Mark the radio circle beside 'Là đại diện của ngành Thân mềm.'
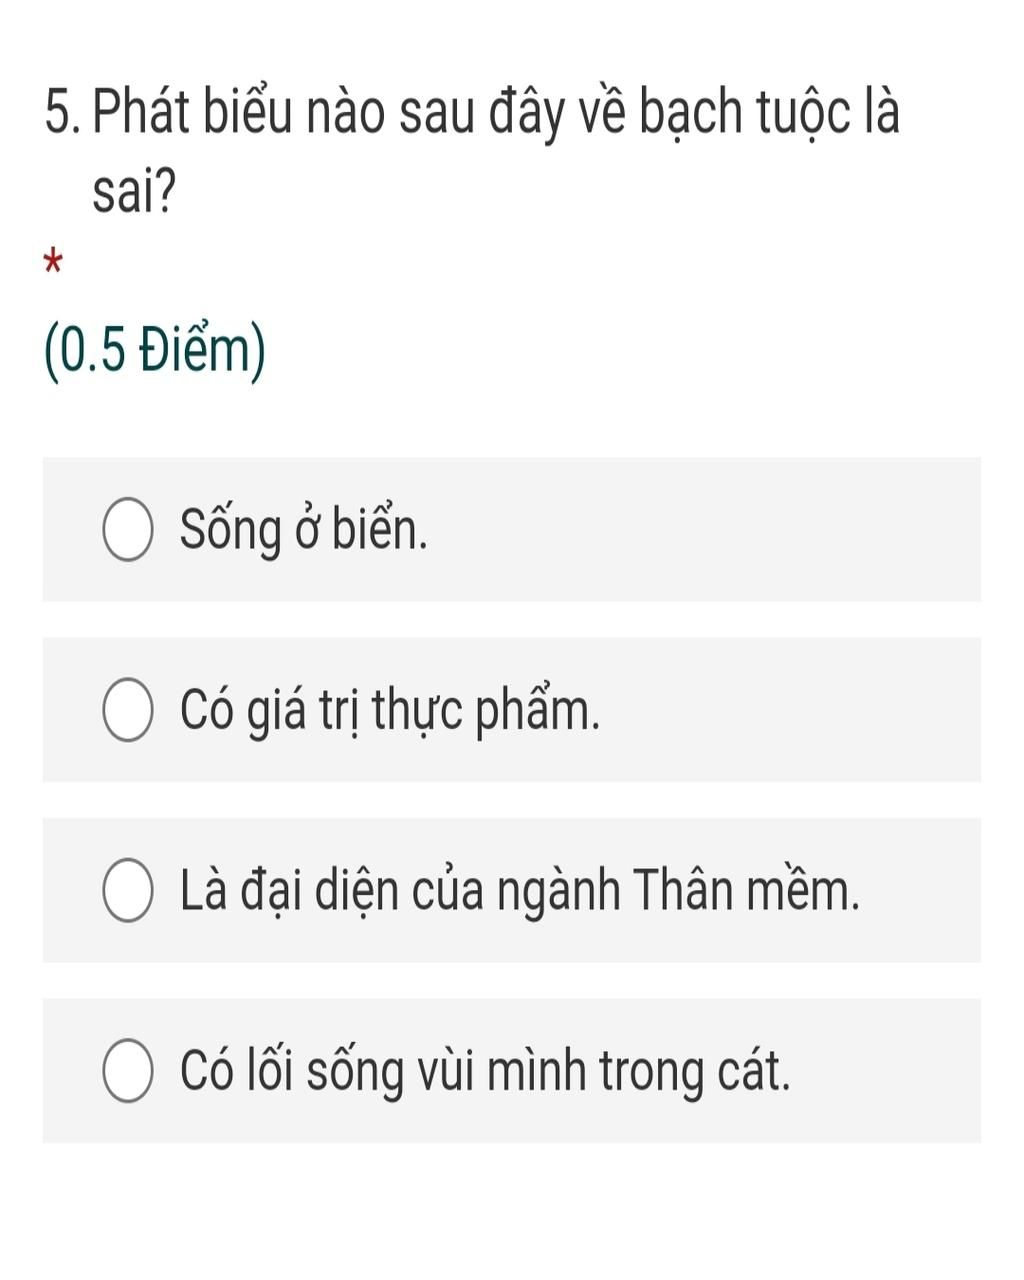The height and width of the screenshot is (1280, 1024). [128, 891]
